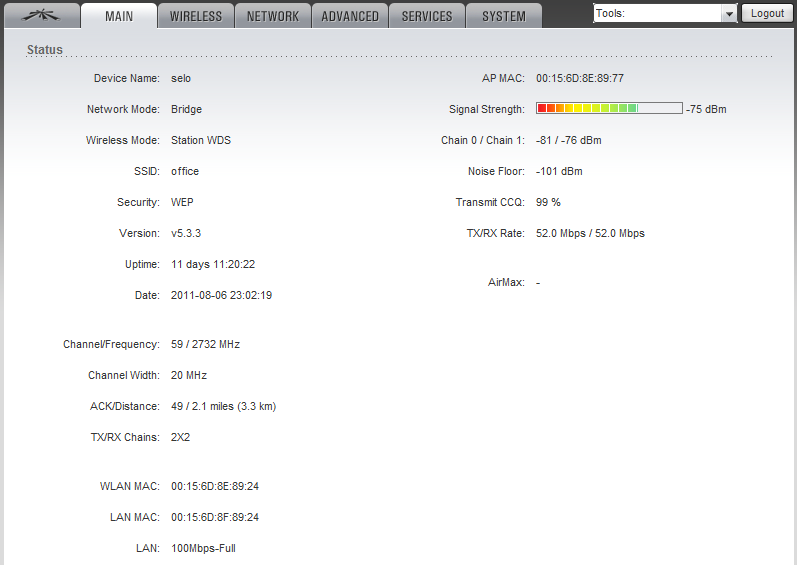Screen dimensions: 797x565
Task: Select the ADVANCED tab
Action: point(350,16)
